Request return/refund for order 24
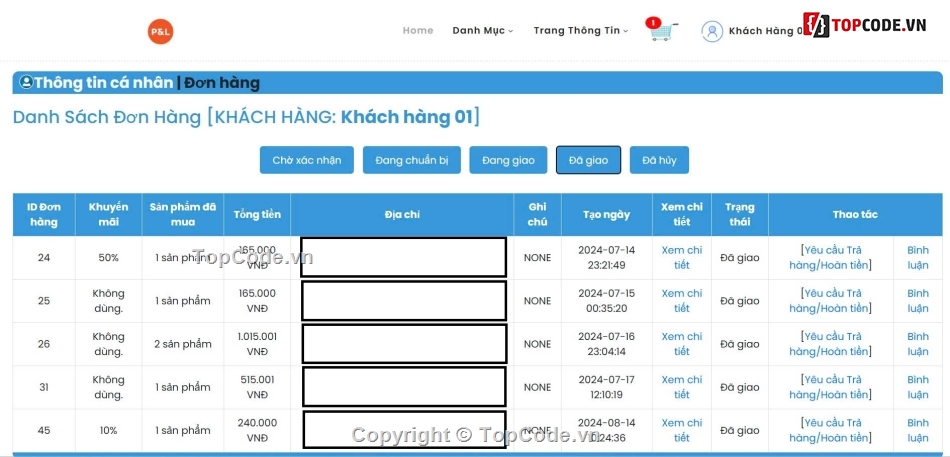950x457 pixels. [x=831, y=258]
